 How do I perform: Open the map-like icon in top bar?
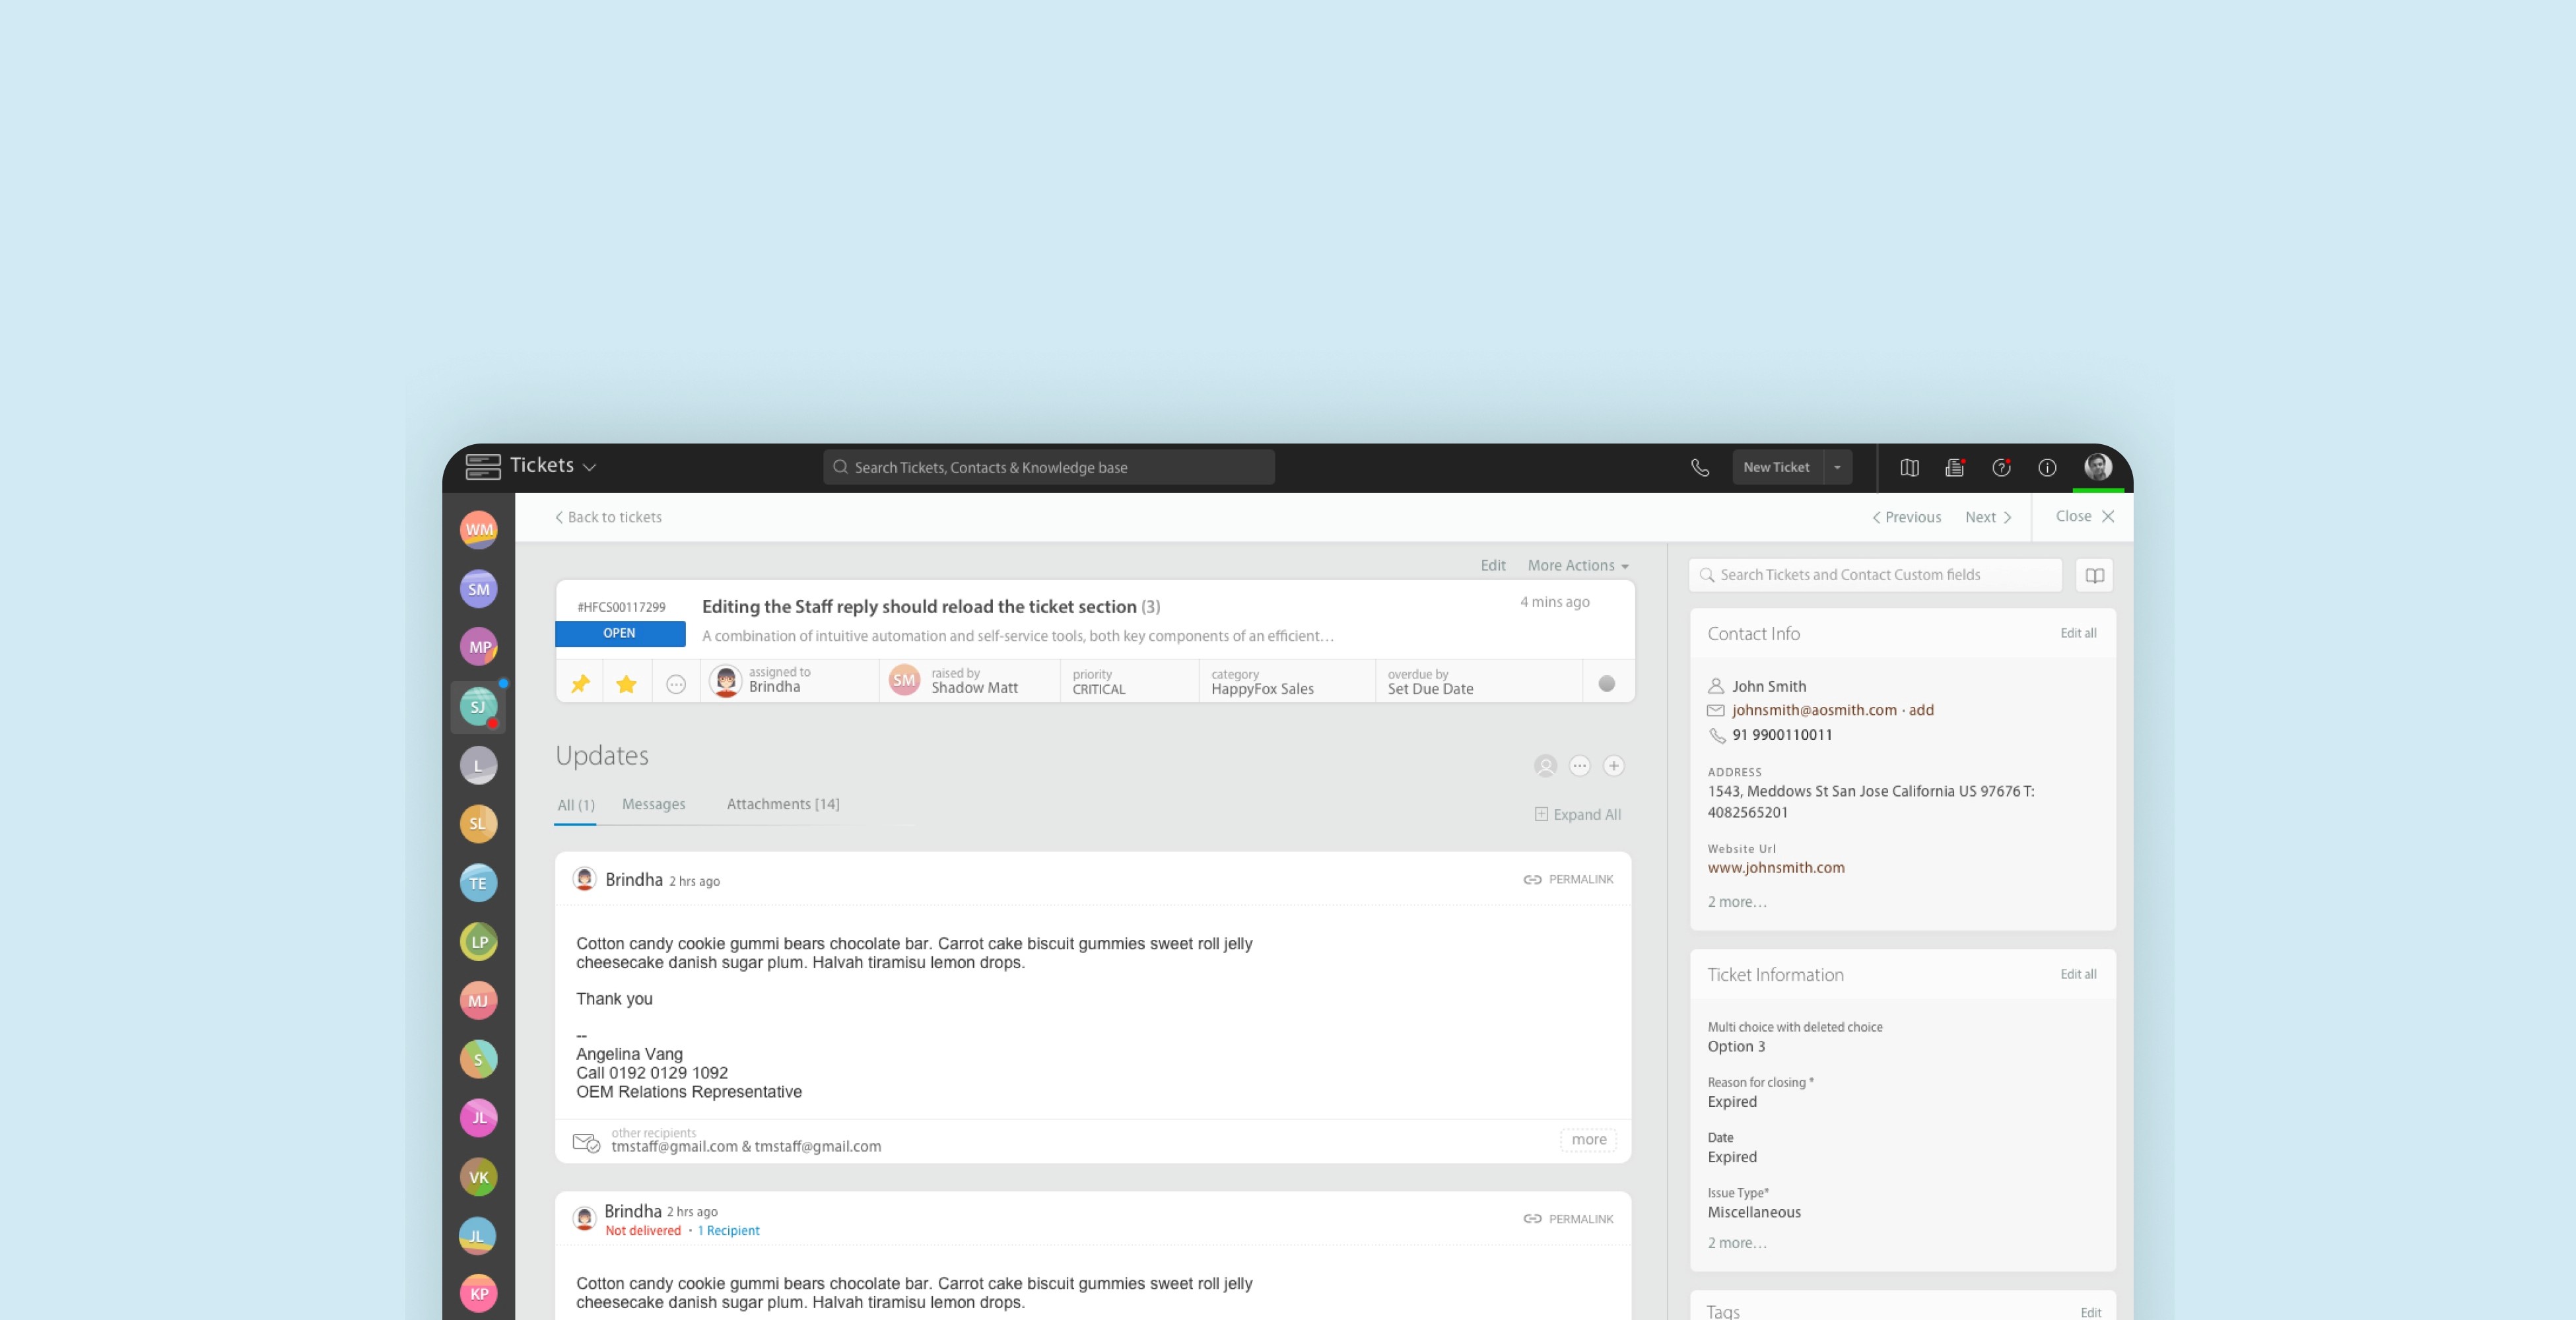(x=1909, y=468)
